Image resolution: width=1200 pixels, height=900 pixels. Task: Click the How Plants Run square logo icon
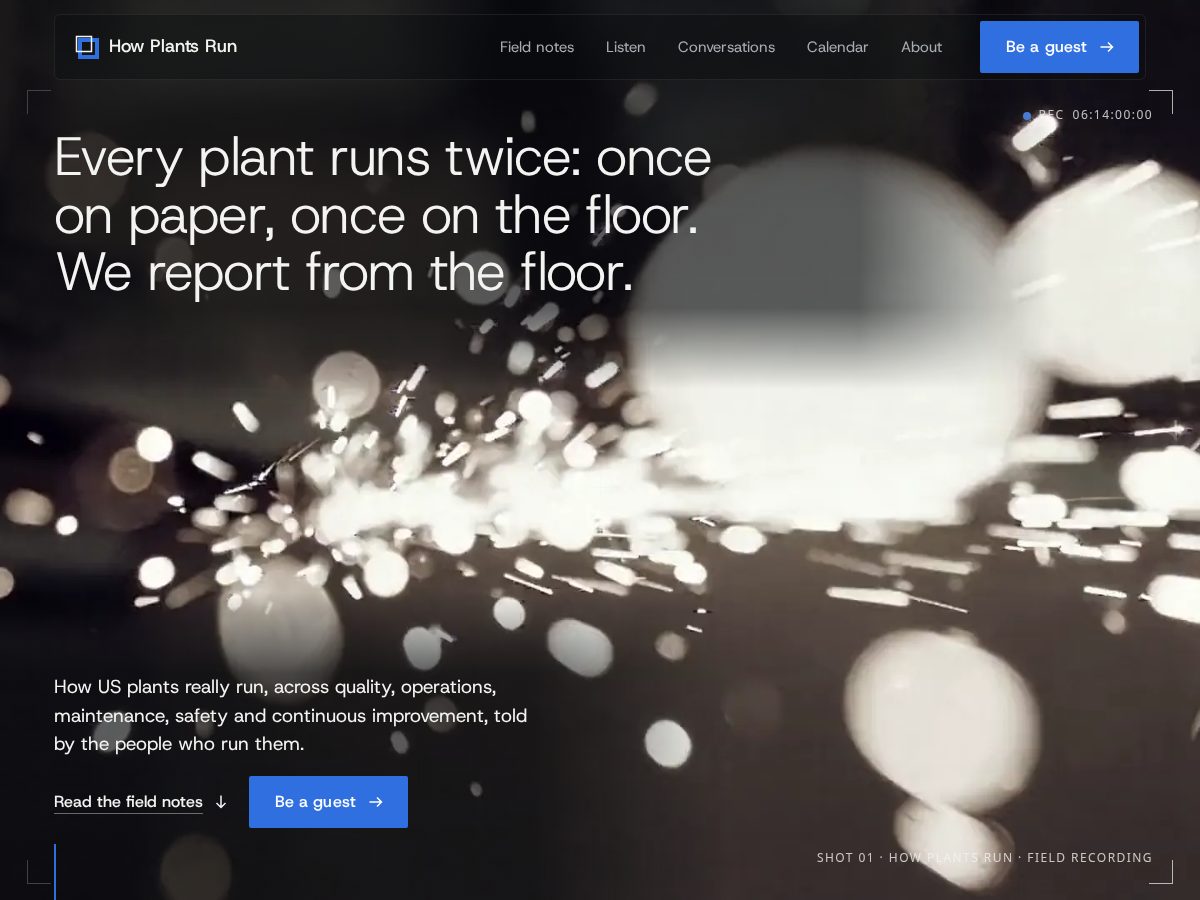(87, 47)
